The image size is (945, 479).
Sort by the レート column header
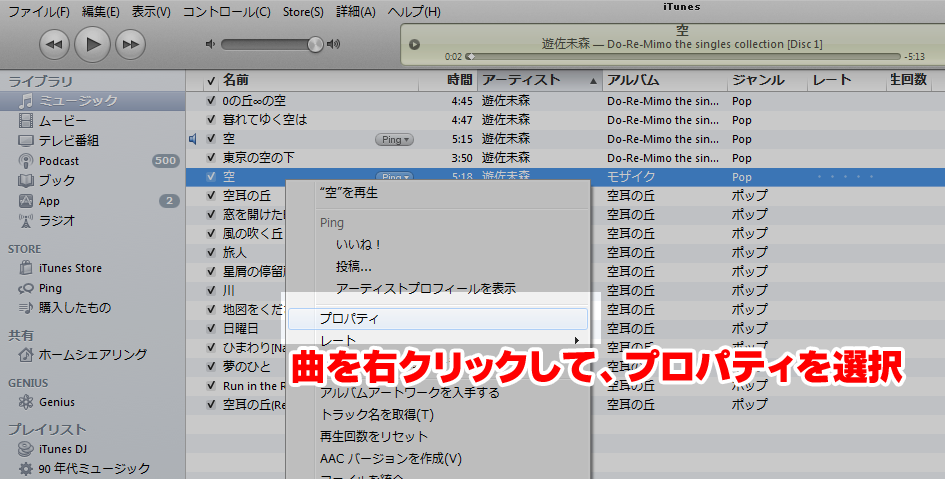tap(846, 80)
